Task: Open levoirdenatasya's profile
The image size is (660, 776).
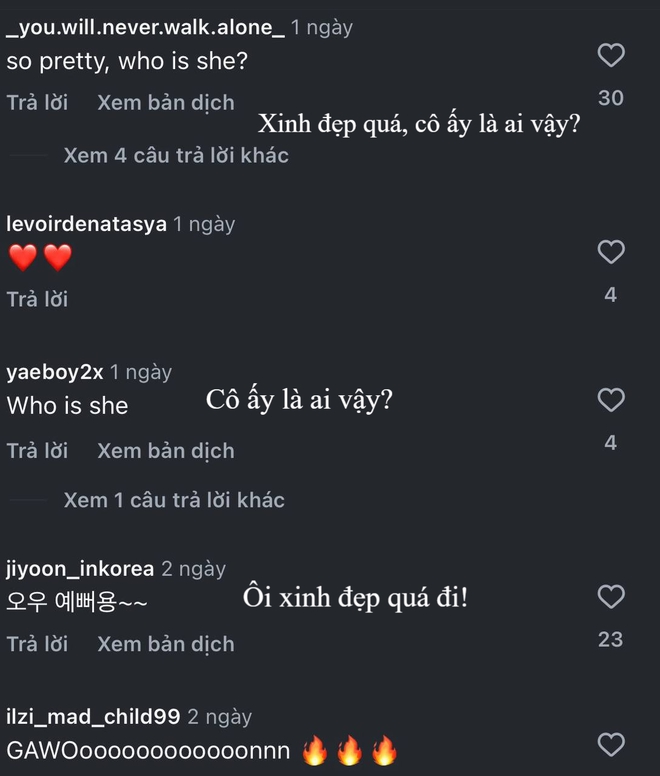Action: tap(86, 224)
